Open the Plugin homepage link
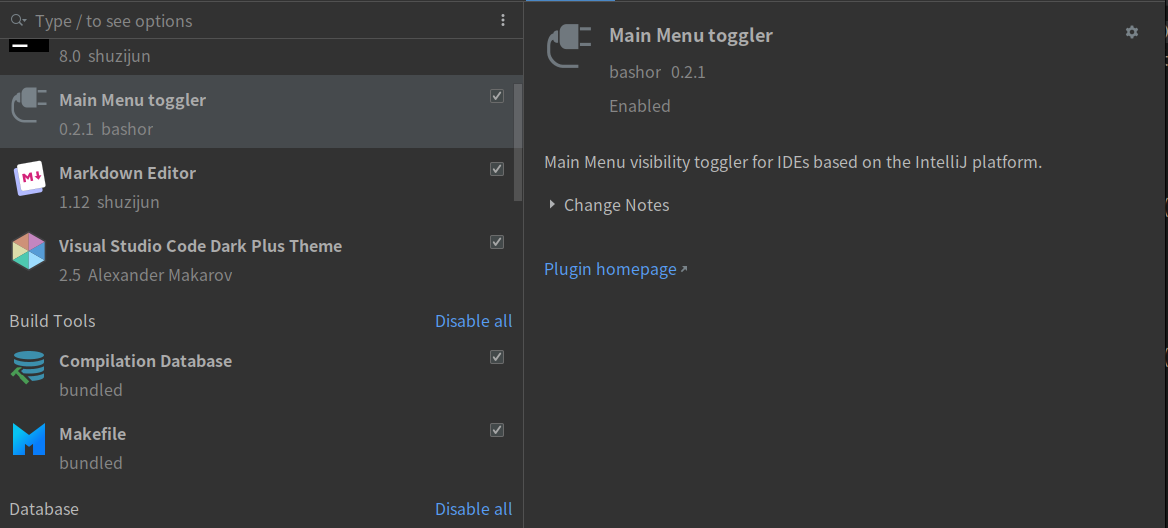Image resolution: width=1168 pixels, height=528 pixels. tap(610, 269)
